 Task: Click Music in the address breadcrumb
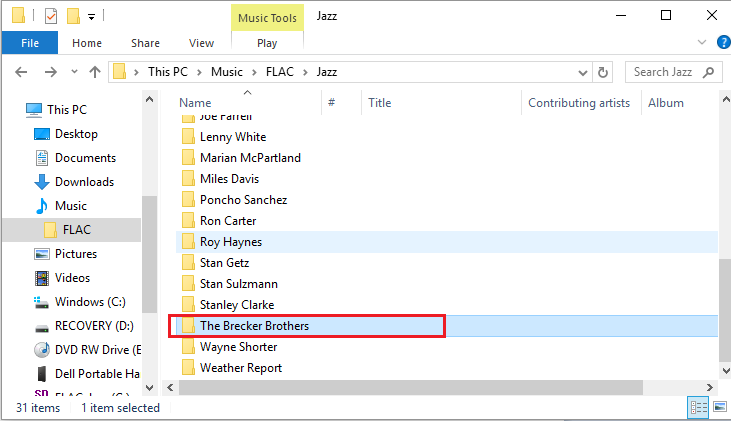coord(226,72)
